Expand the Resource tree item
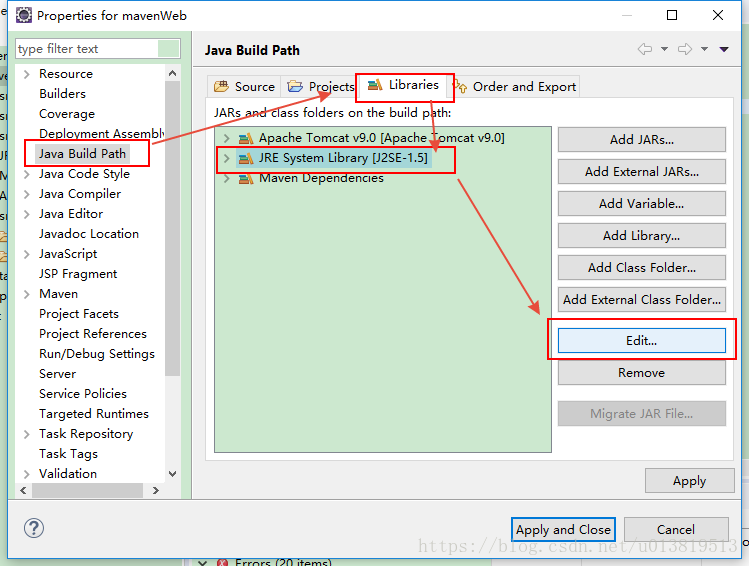Image resolution: width=749 pixels, height=566 pixels. click(27, 74)
